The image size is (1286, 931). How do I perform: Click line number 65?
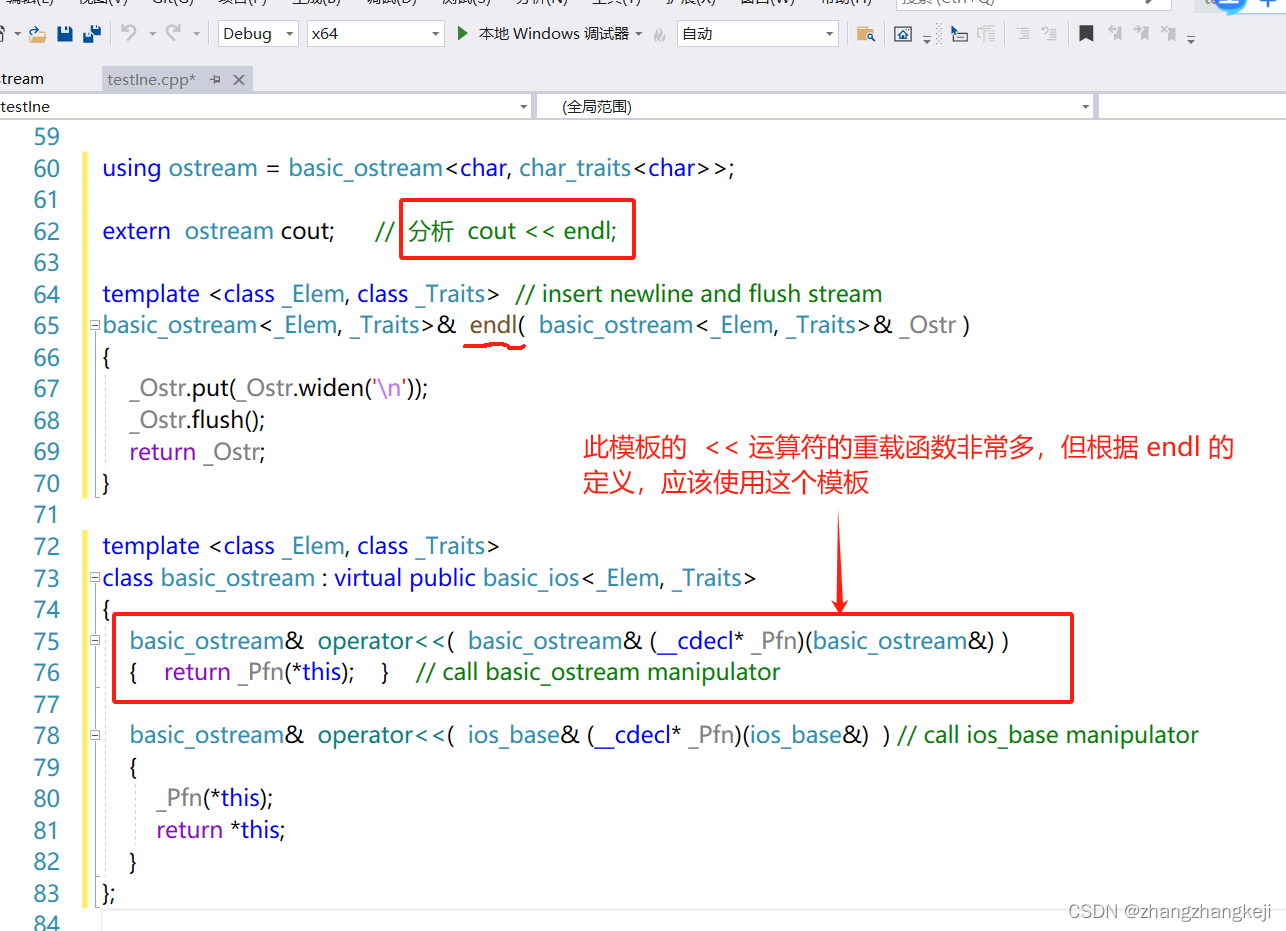[47, 326]
